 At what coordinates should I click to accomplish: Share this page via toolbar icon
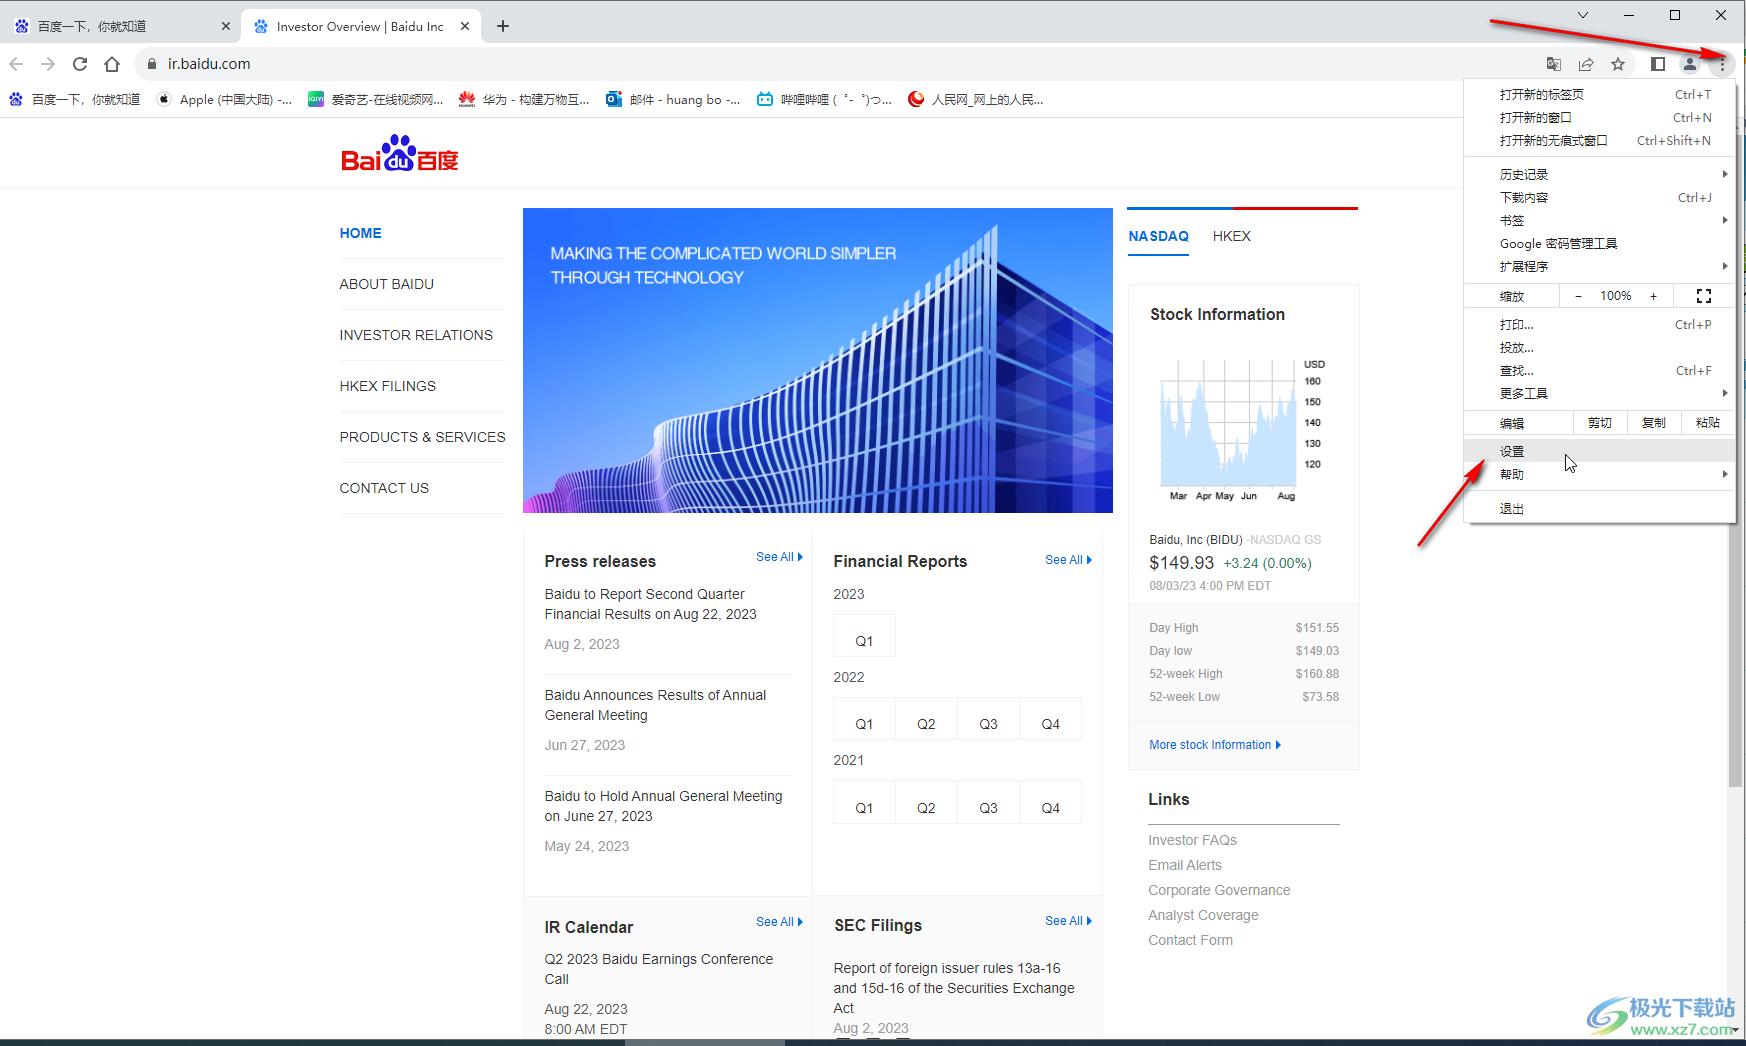point(1586,64)
